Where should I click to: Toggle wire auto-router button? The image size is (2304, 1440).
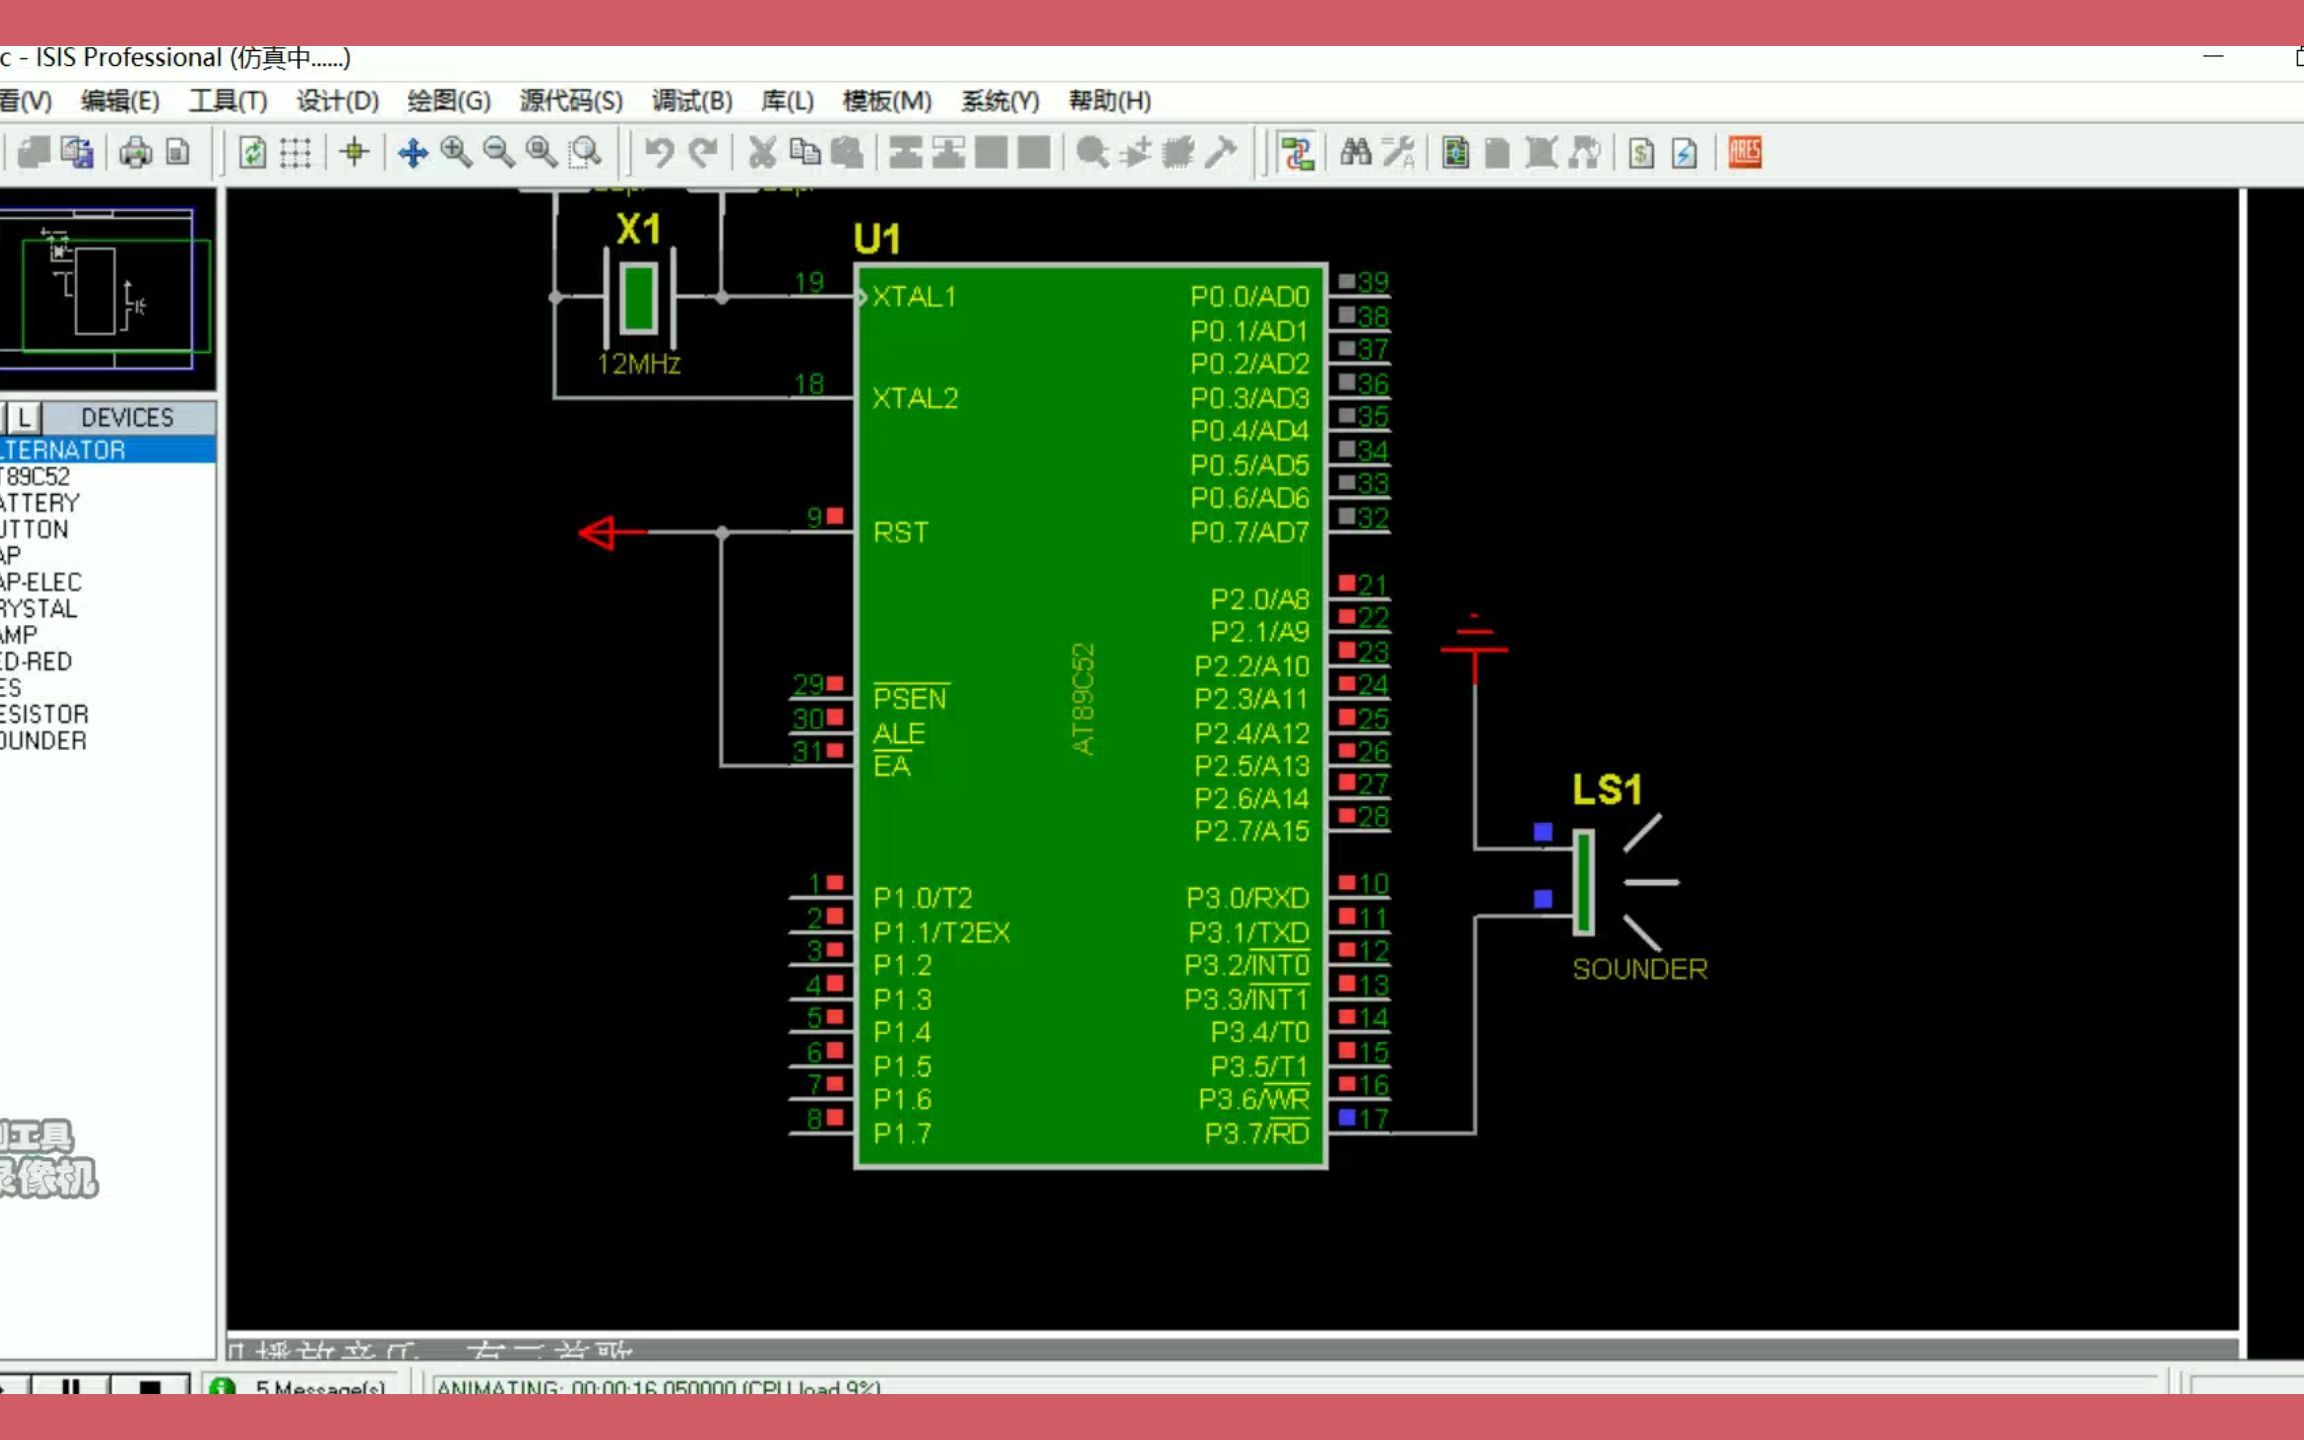point(1297,153)
